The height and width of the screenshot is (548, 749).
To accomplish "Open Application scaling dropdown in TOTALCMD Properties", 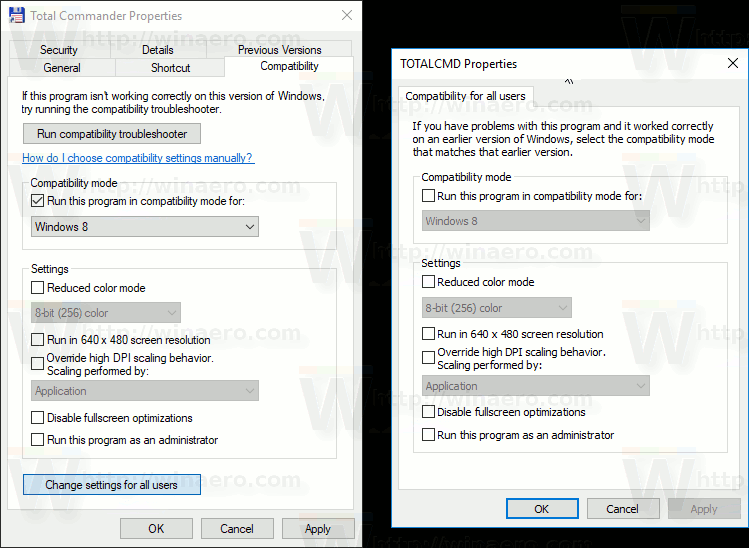I will pyautogui.click(x=535, y=386).
